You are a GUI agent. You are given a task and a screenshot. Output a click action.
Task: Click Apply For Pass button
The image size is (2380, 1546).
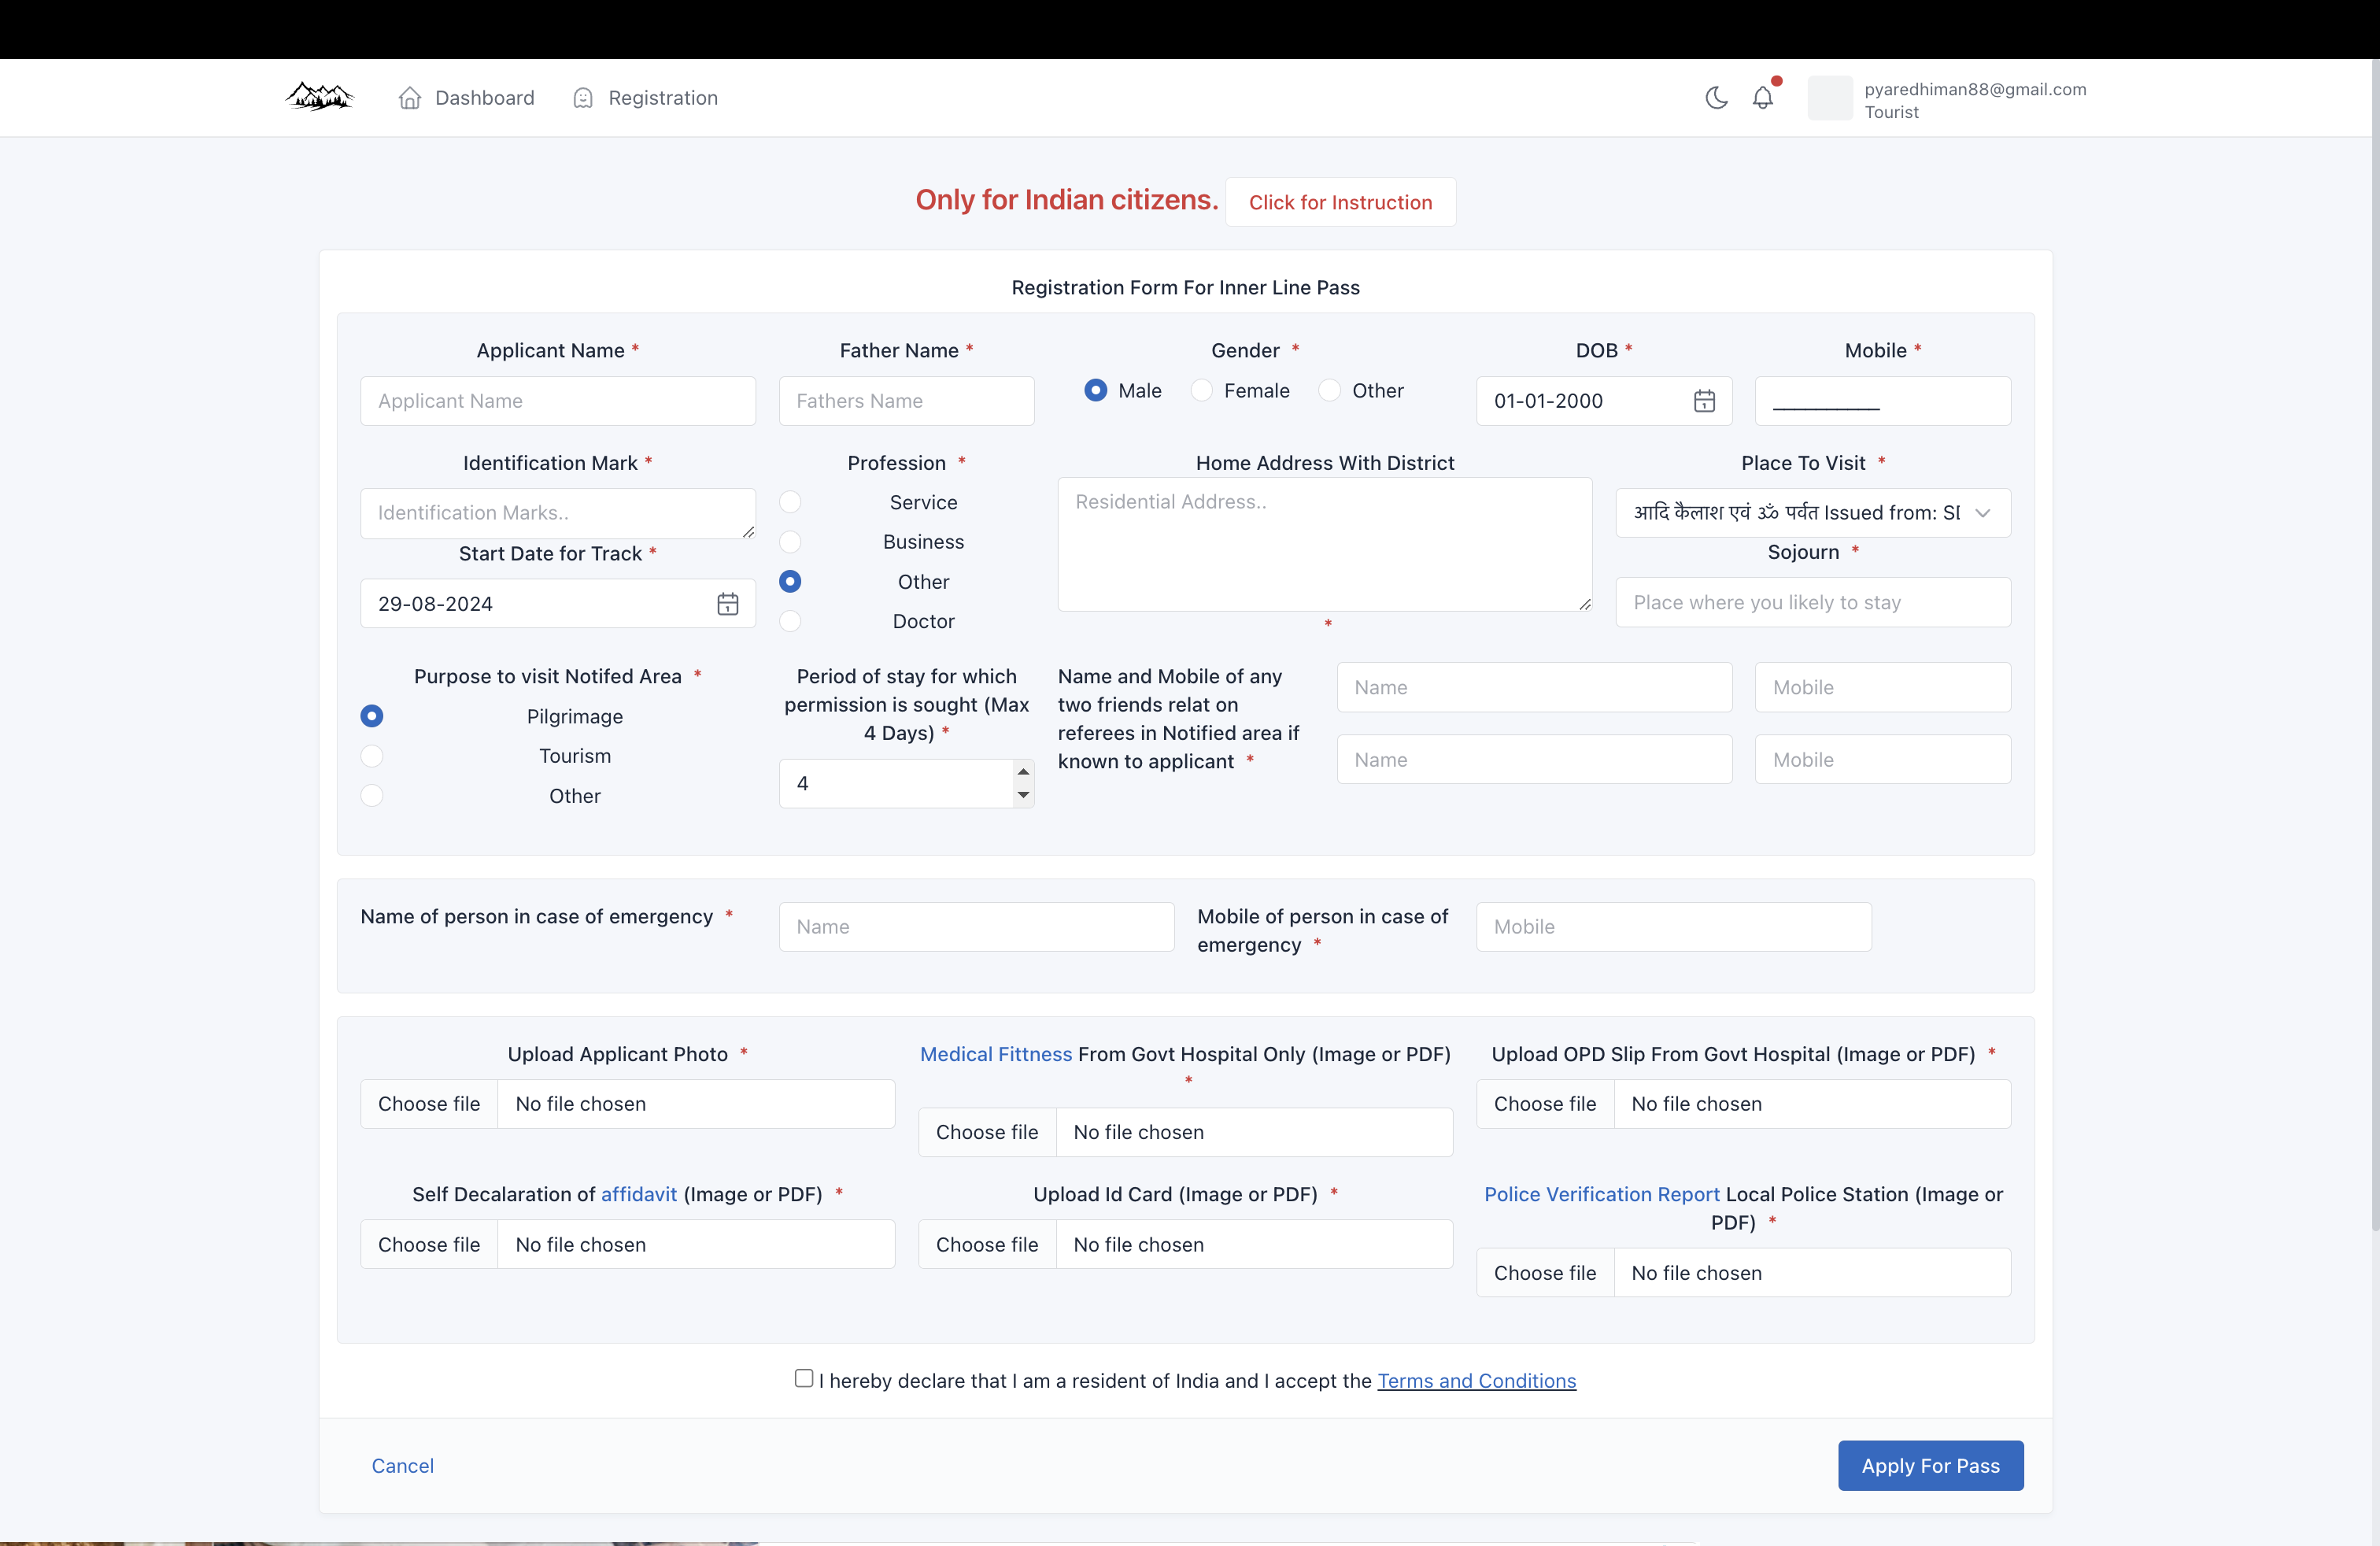(1930, 1465)
